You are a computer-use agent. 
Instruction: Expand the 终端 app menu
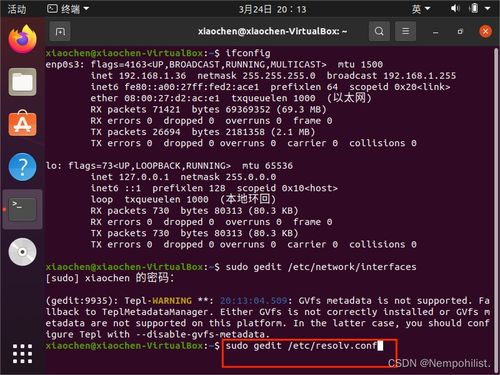pyautogui.click(x=68, y=9)
